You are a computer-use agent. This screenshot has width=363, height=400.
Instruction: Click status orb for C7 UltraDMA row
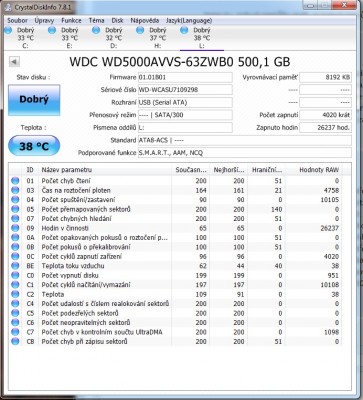tap(15, 332)
